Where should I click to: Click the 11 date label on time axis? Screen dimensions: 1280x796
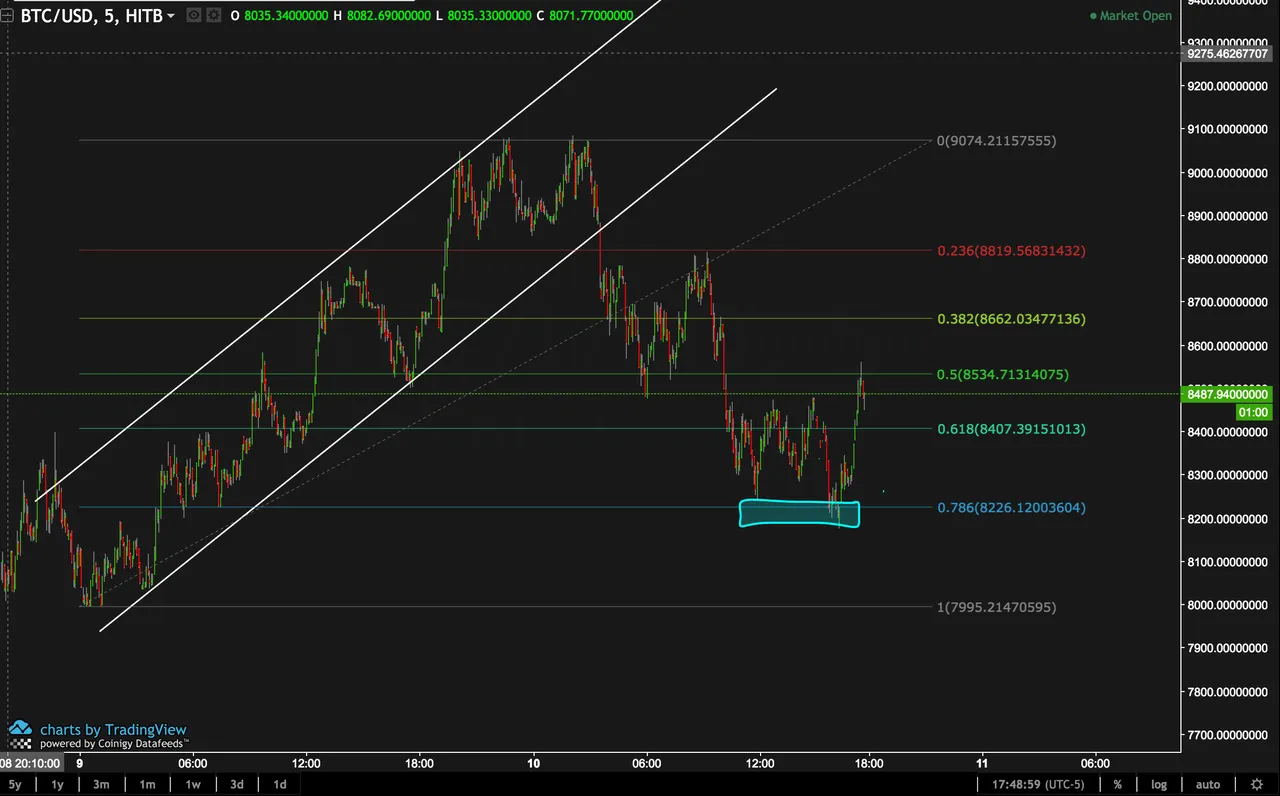(x=983, y=763)
